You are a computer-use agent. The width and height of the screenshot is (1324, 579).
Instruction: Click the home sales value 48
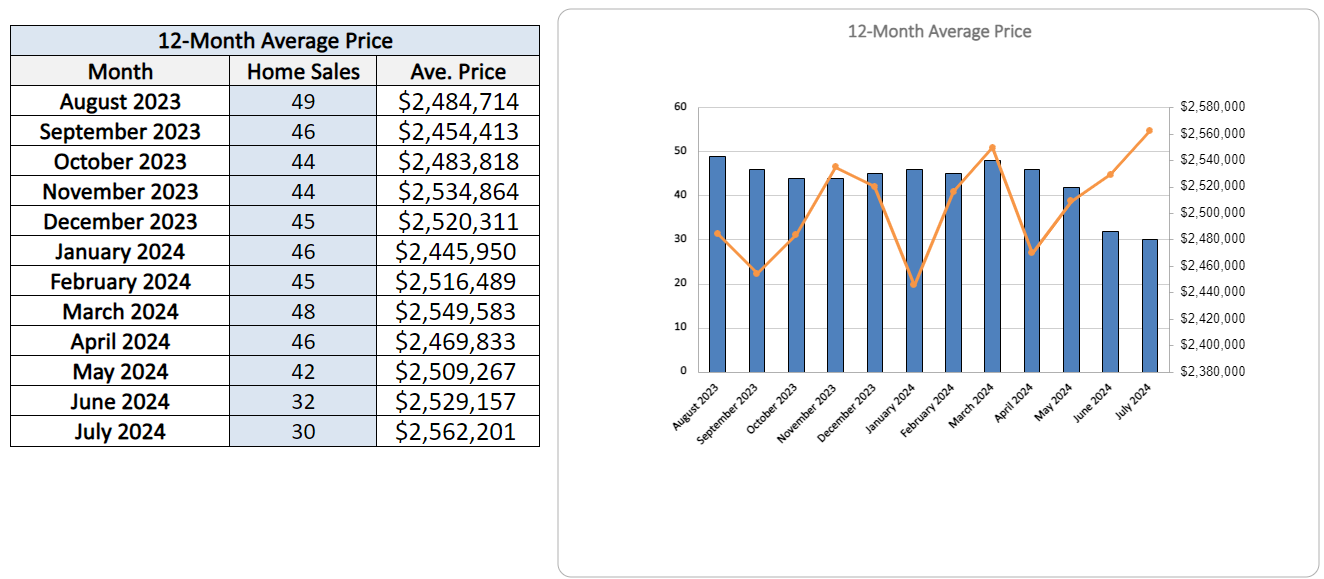point(304,311)
